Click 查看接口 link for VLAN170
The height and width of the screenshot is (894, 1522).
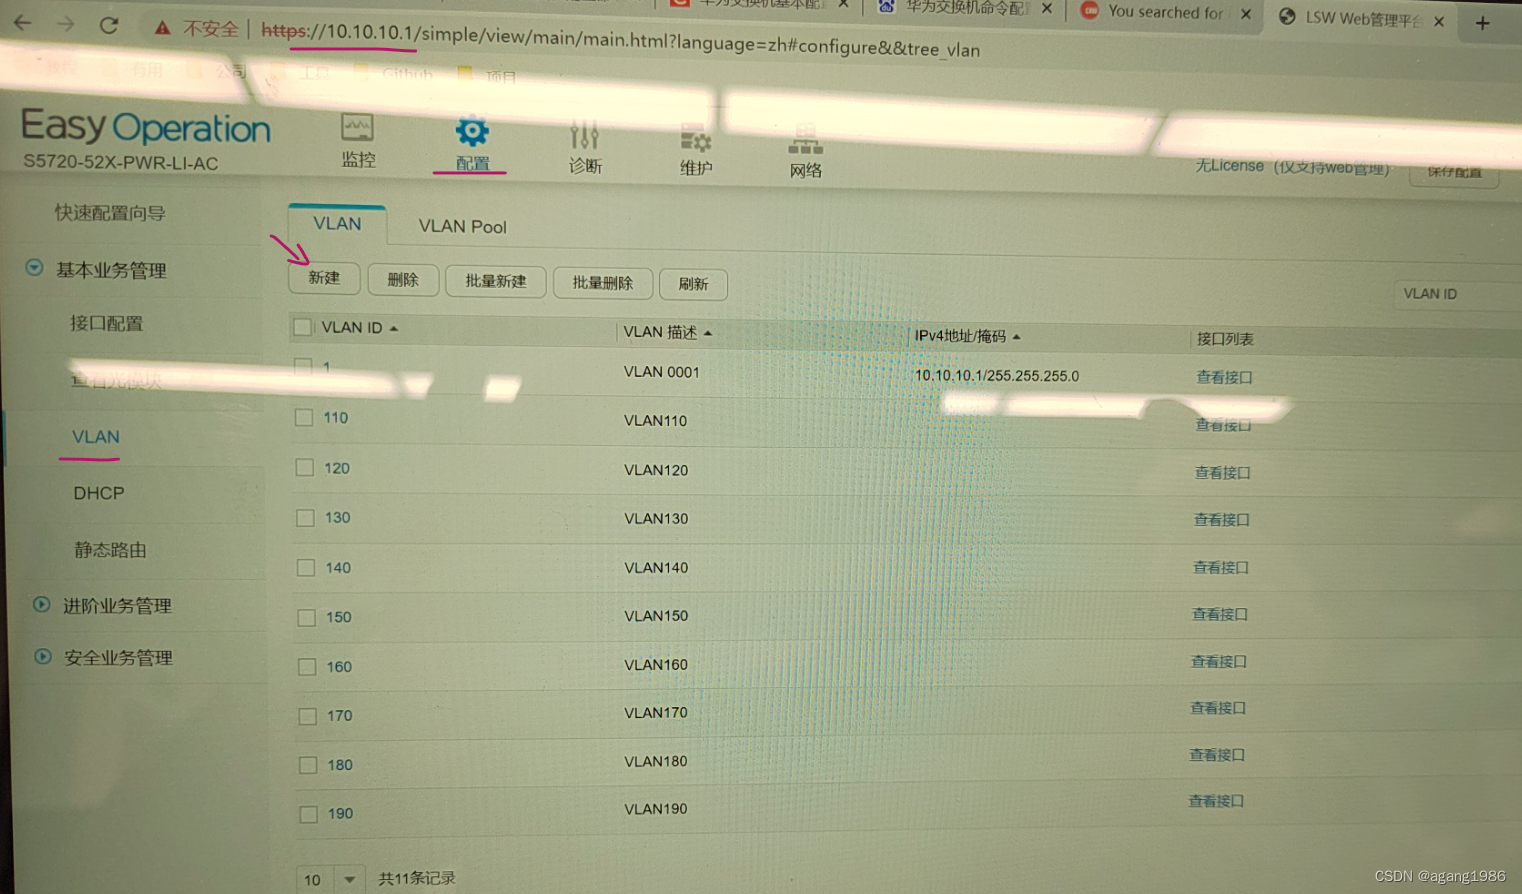[x=1217, y=708]
